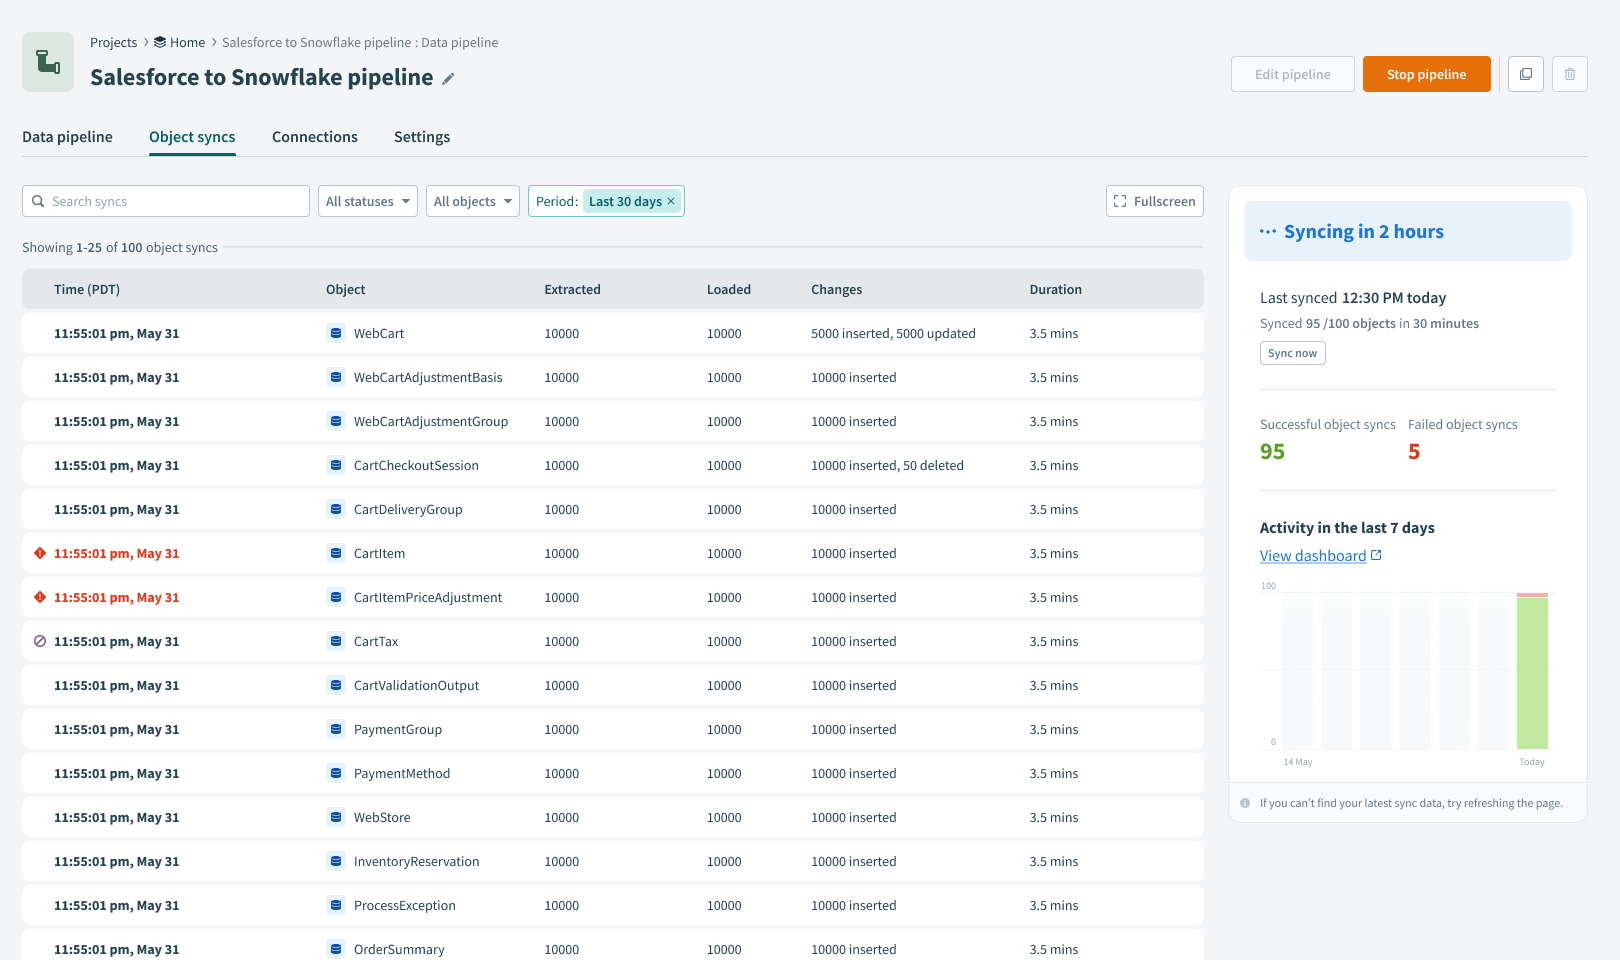Viewport: 1620px width, 960px height.
Task: Click the Projects breadcrumb link
Action: [x=113, y=42]
